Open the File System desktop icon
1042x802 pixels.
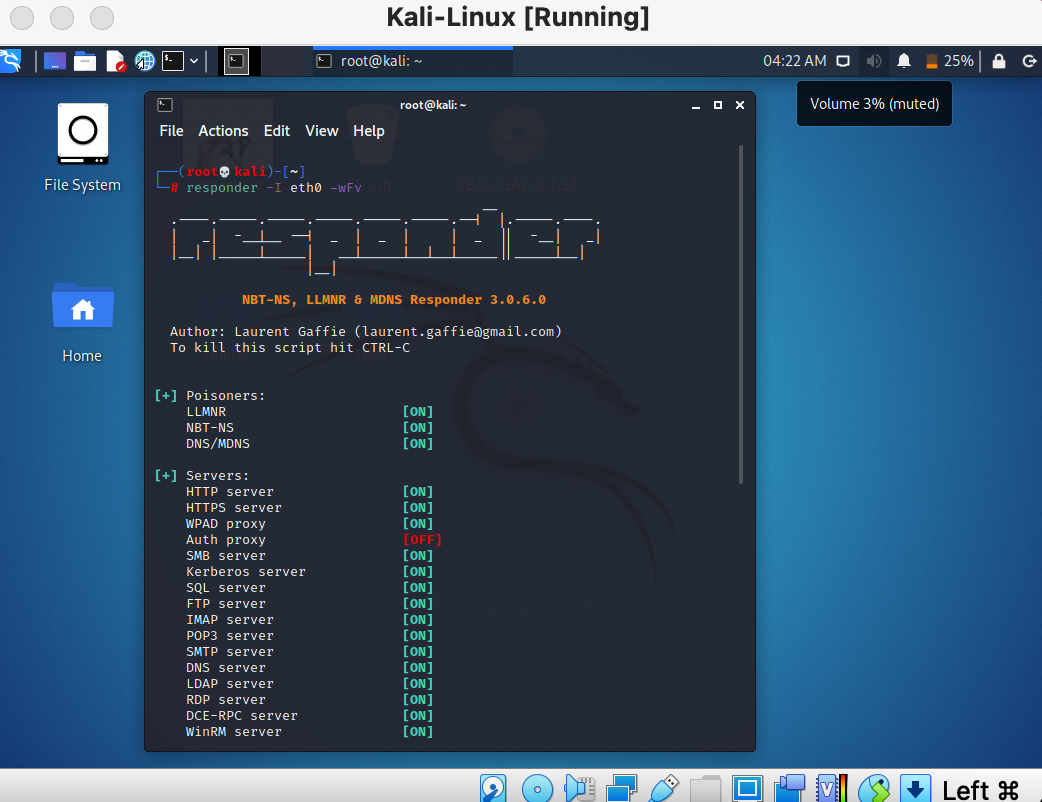click(82, 148)
